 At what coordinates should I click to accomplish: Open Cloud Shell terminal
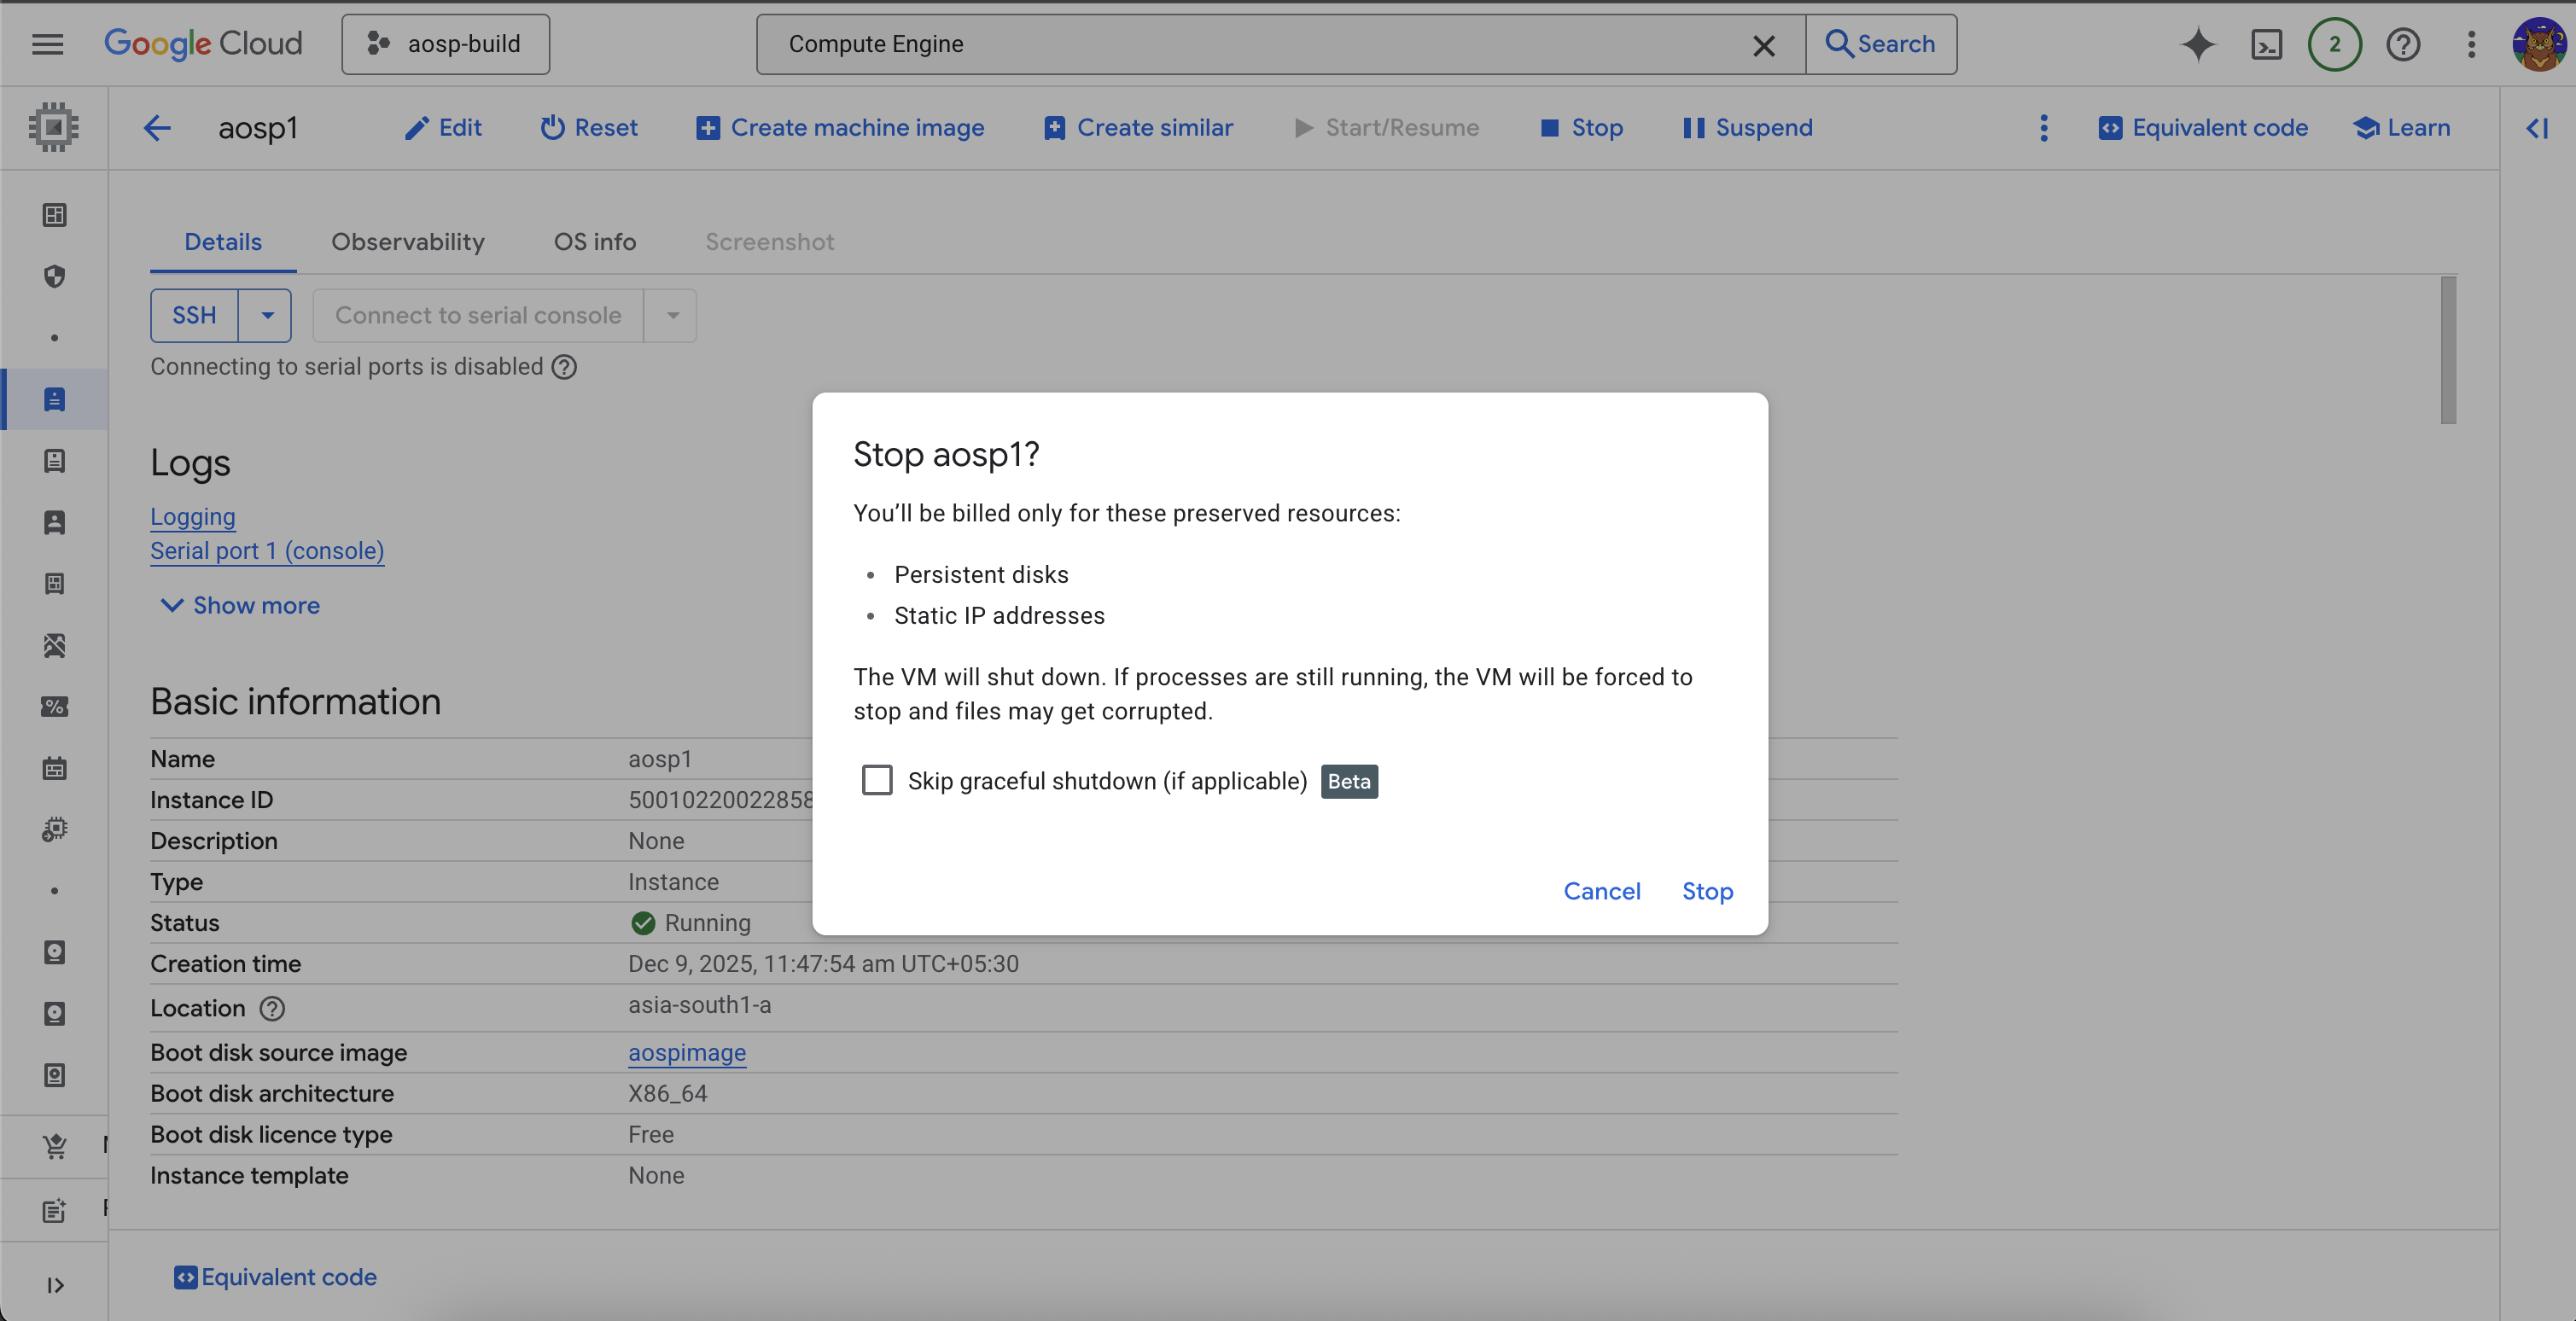(2267, 44)
